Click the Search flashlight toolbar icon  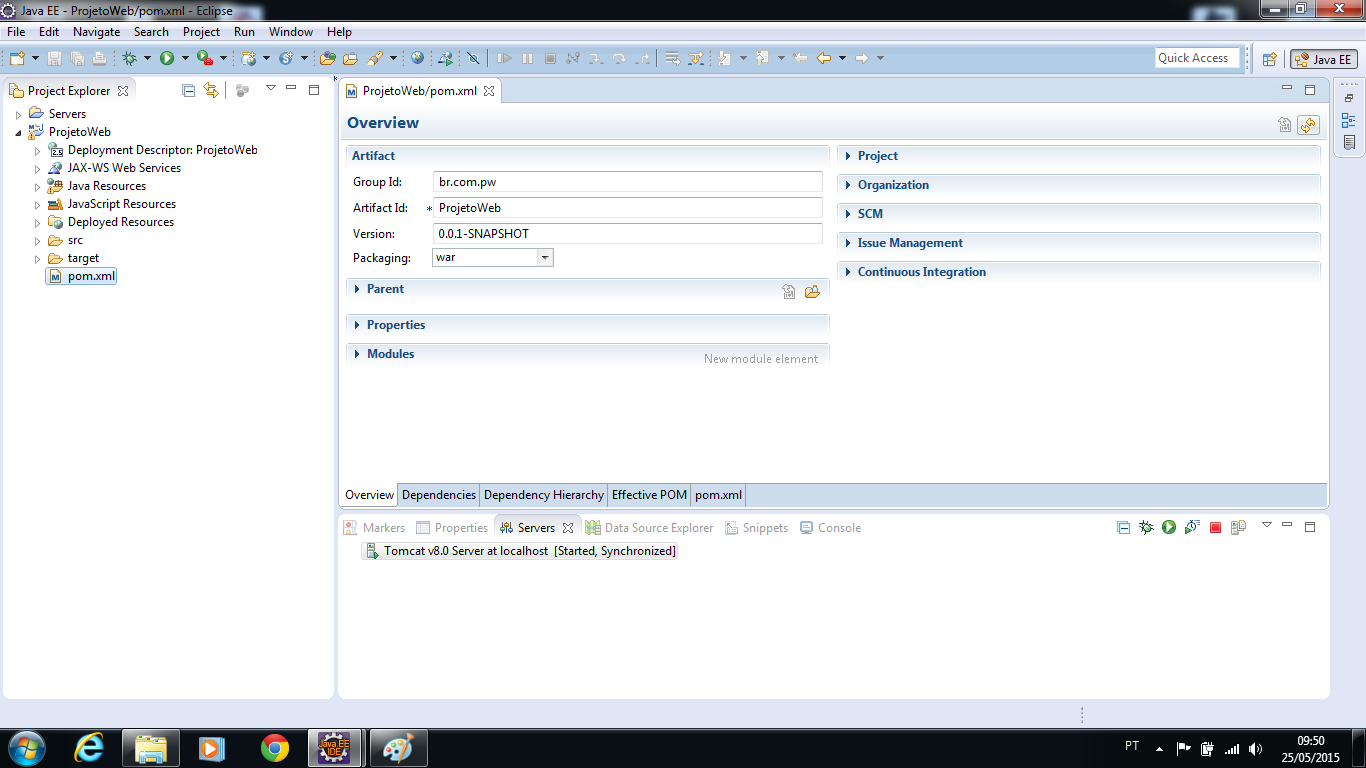[375, 58]
